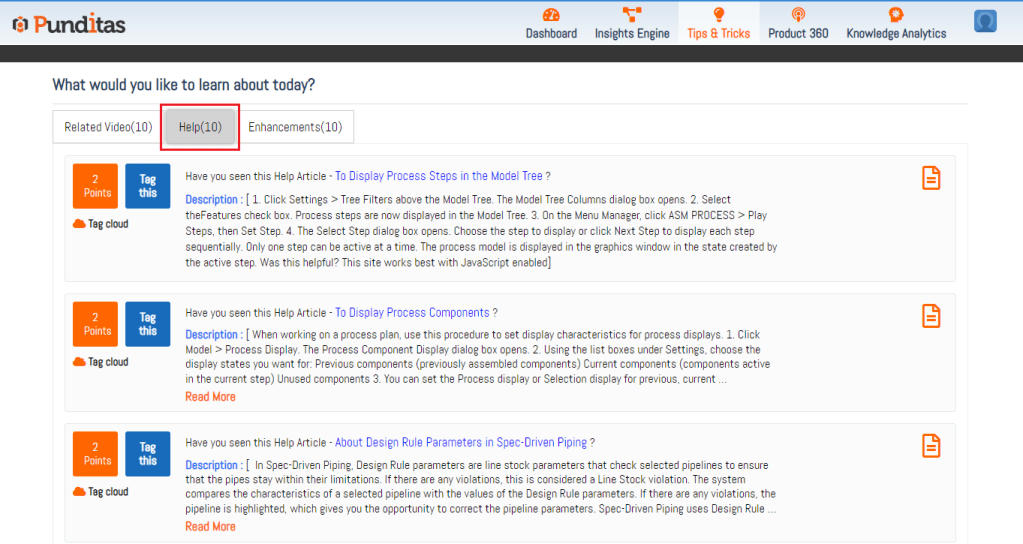Expand Read More under Design Rule Parameters description

tap(210, 527)
